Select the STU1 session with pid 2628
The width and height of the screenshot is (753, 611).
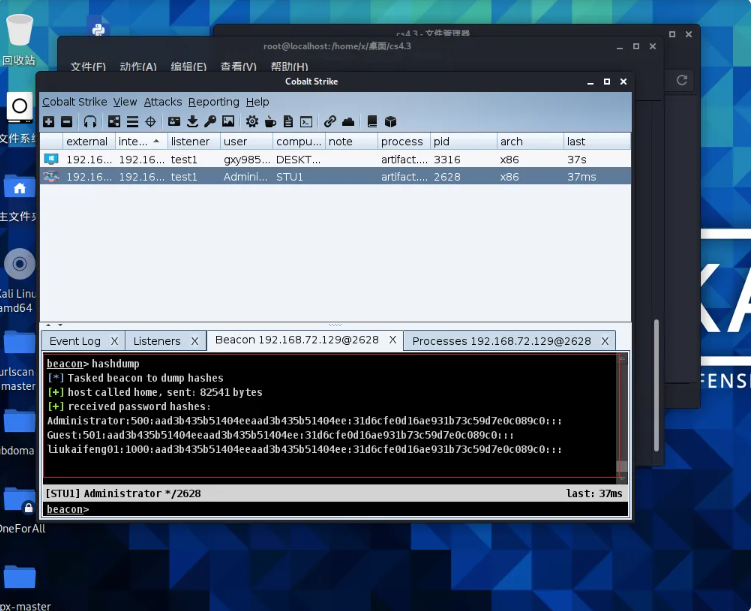click(x=335, y=177)
